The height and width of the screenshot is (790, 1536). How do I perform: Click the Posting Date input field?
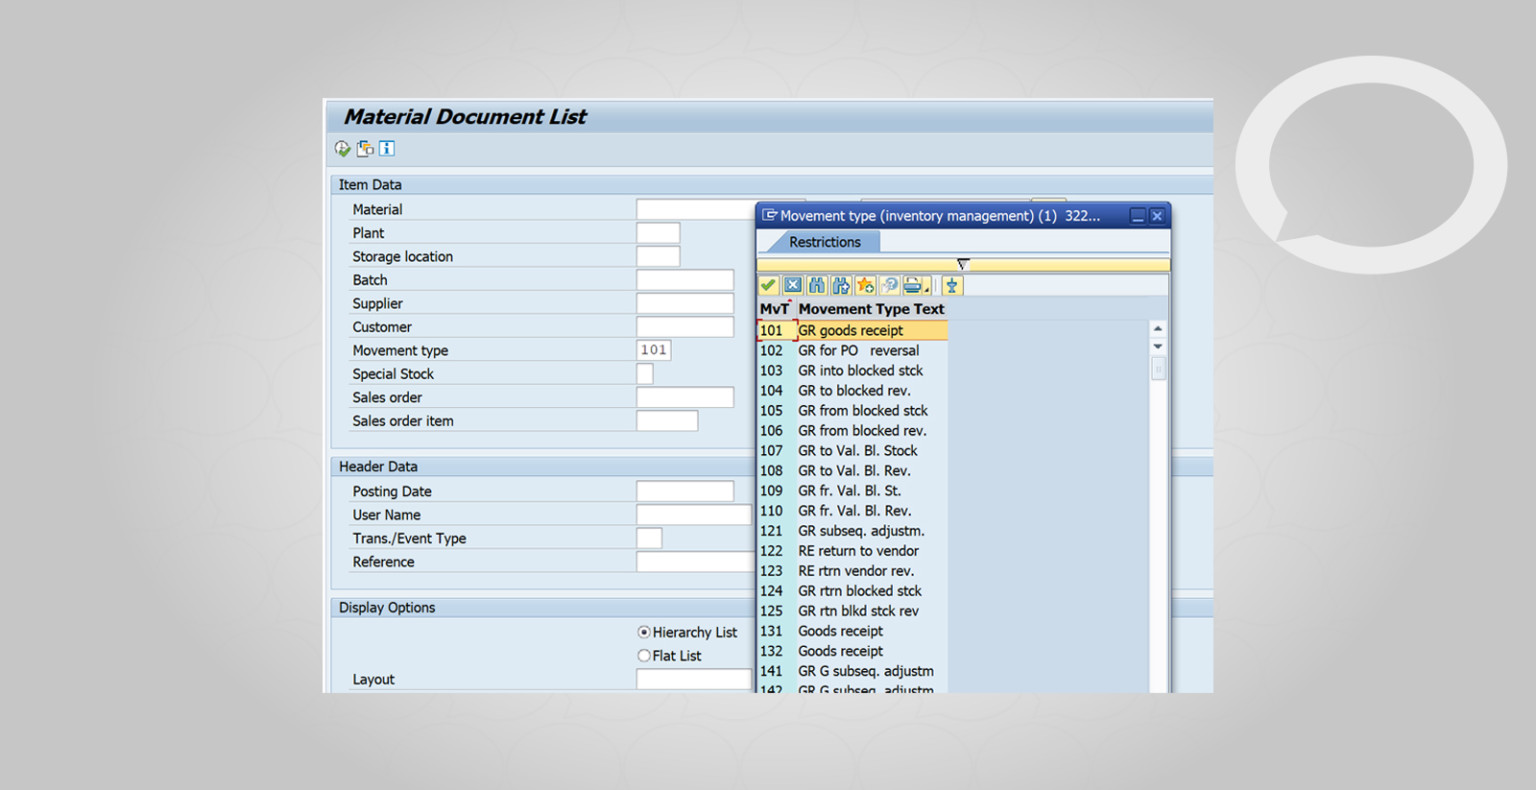[x=685, y=490]
